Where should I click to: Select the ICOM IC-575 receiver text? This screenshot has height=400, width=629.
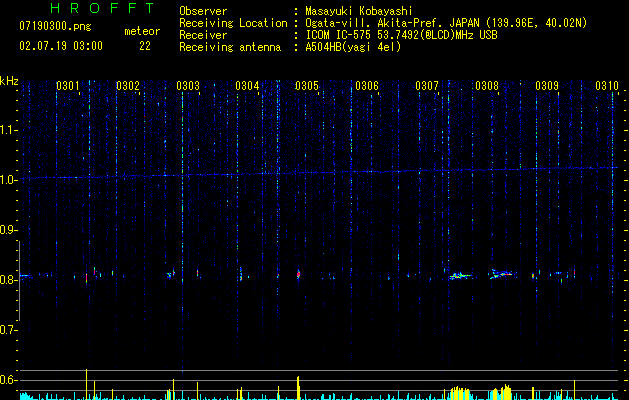(401, 35)
